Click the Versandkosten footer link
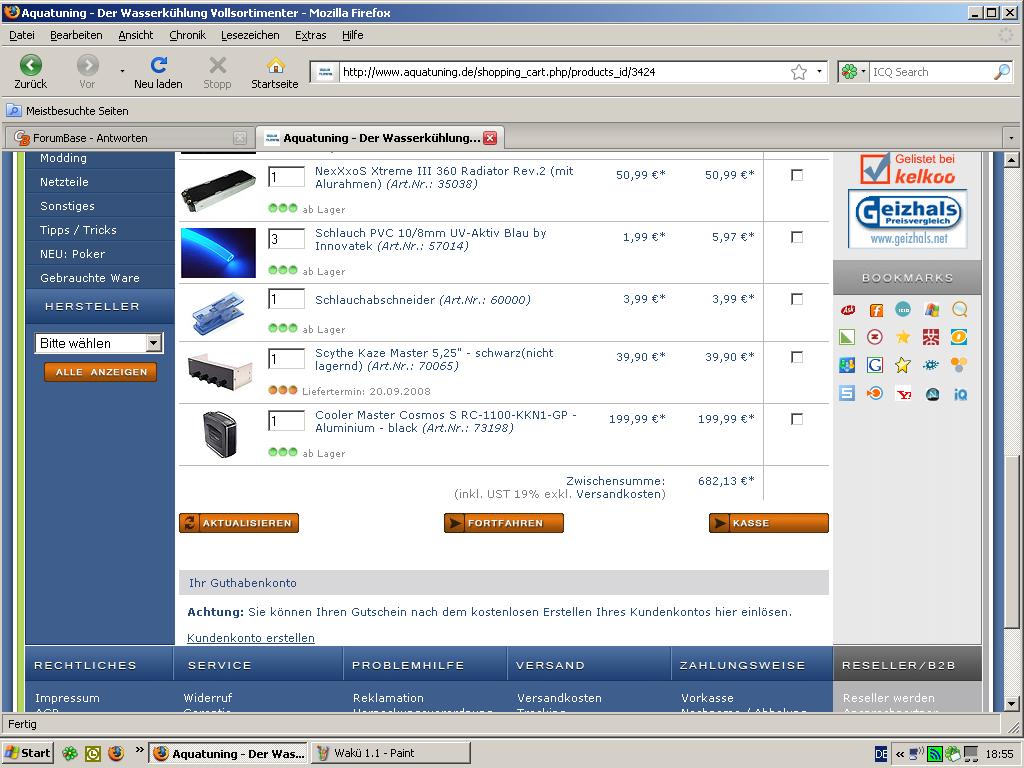 tap(560, 698)
